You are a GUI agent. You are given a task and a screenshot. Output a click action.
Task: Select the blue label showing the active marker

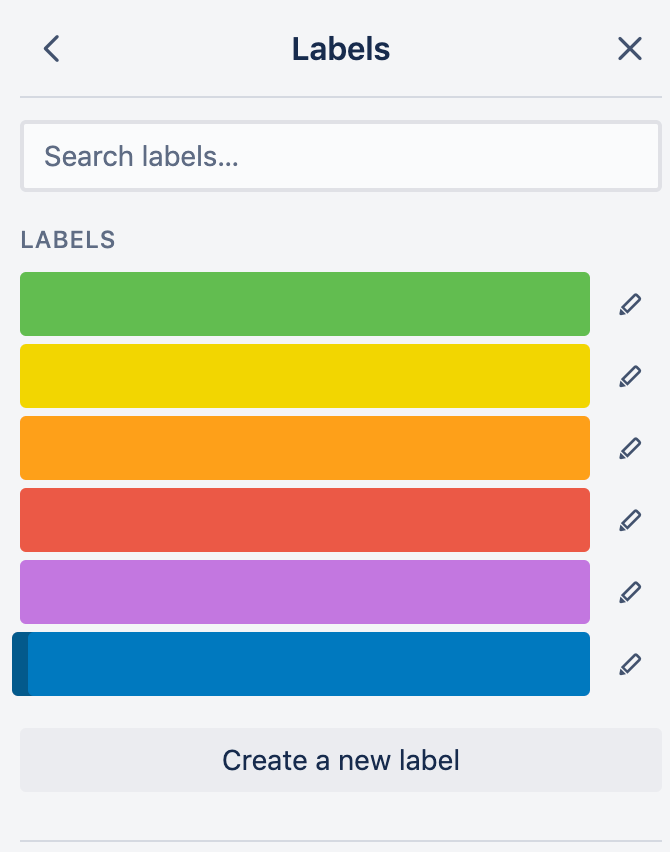click(305, 664)
